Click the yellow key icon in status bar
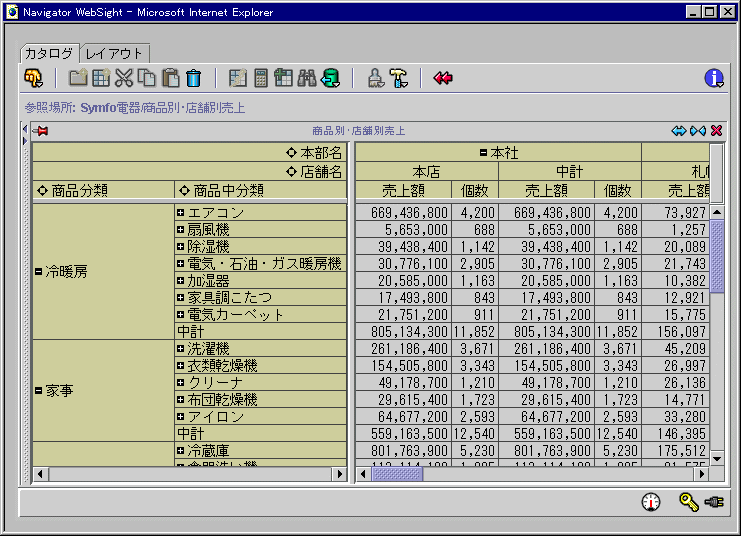Image resolution: width=741 pixels, height=536 pixels. coord(688,502)
